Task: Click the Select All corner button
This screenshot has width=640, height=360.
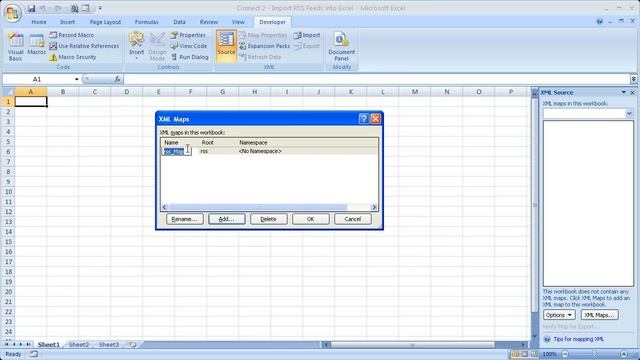Action: [8, 92]
